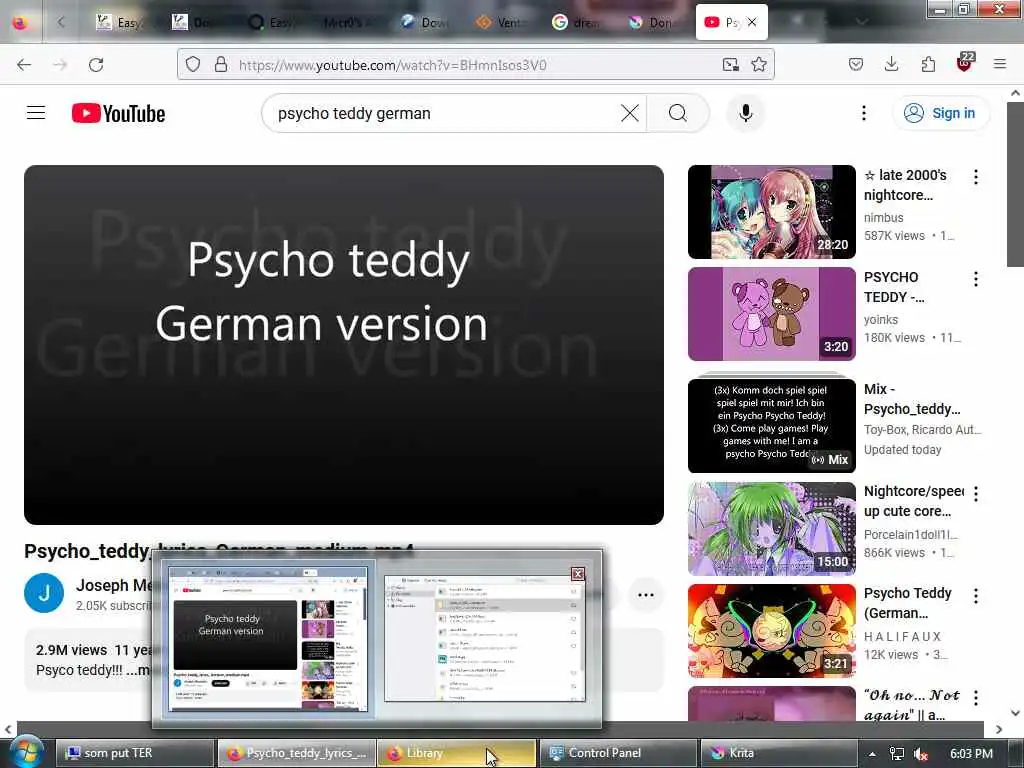1024x768 pixels.
Task: Close the Library taskbar preview window
Action: [577, 573]
